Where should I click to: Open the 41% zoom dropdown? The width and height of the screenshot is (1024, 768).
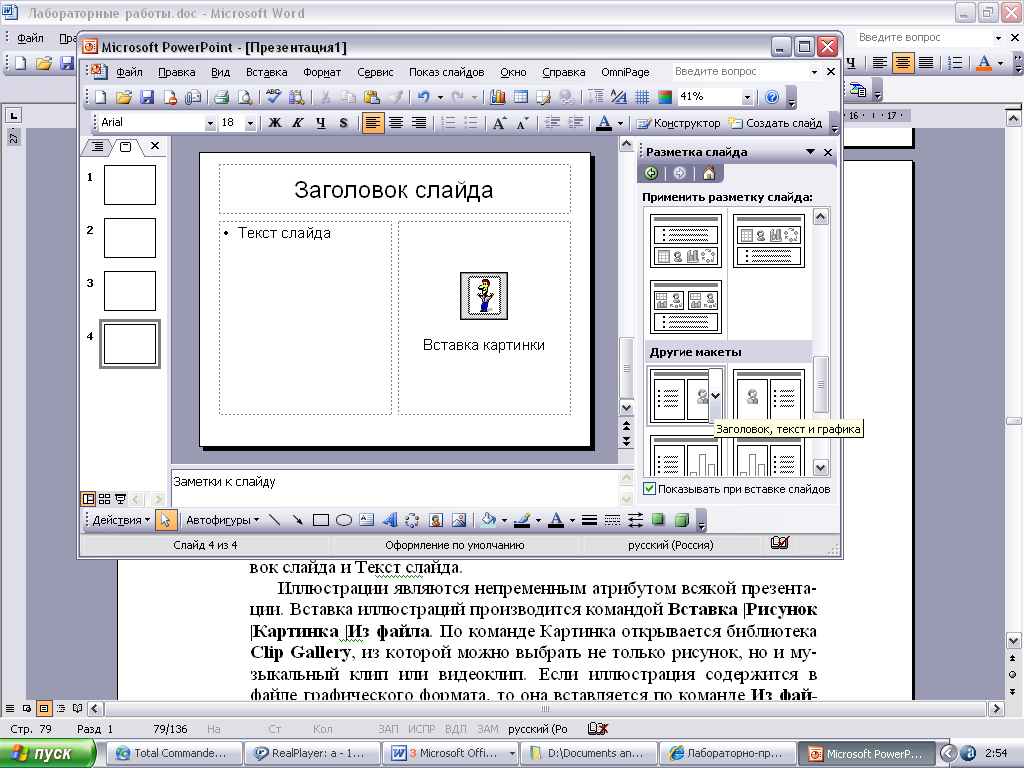tap(747, 97)
